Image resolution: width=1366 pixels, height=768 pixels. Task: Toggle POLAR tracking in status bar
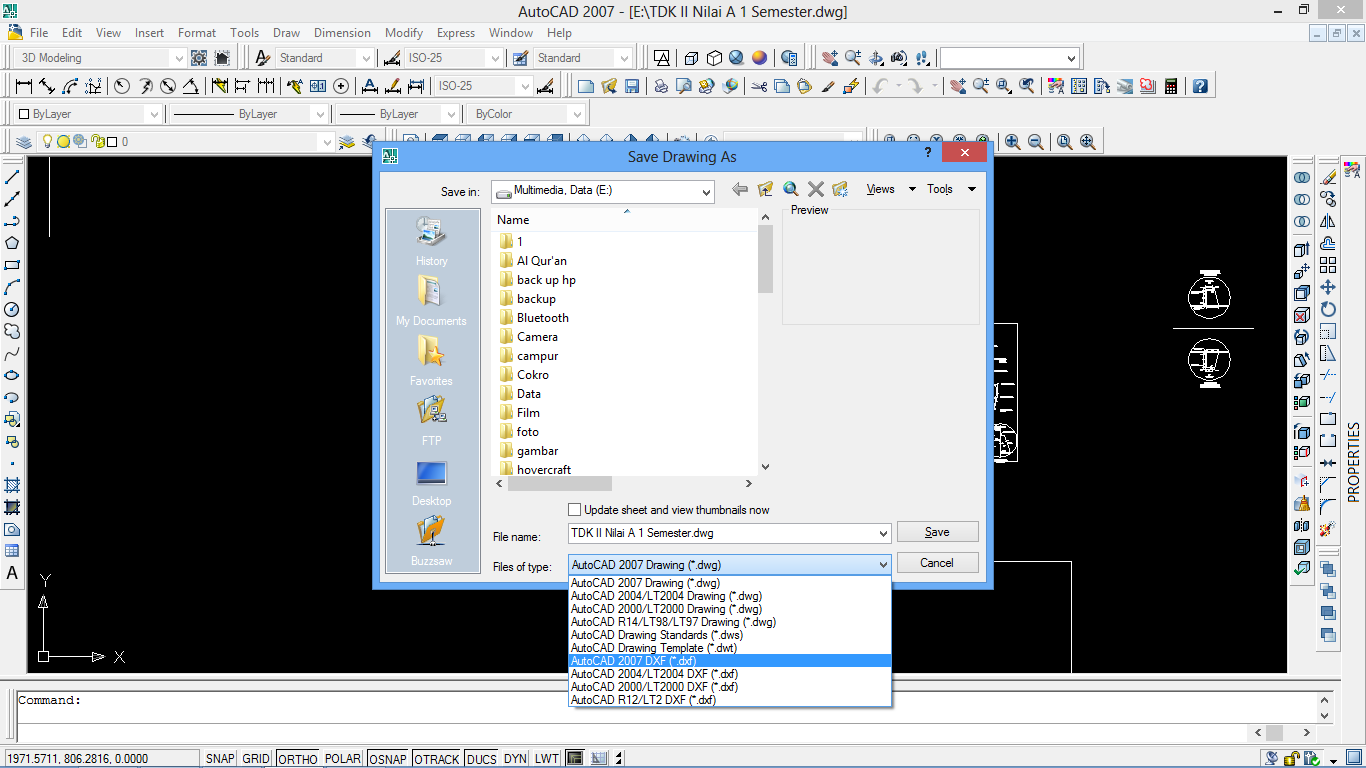tap(343, 759)
